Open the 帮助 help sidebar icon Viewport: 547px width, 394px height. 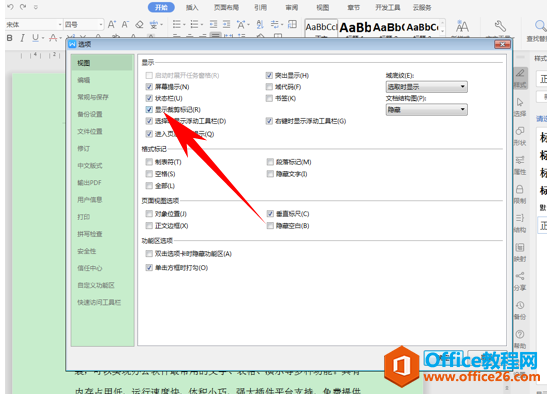520,334
